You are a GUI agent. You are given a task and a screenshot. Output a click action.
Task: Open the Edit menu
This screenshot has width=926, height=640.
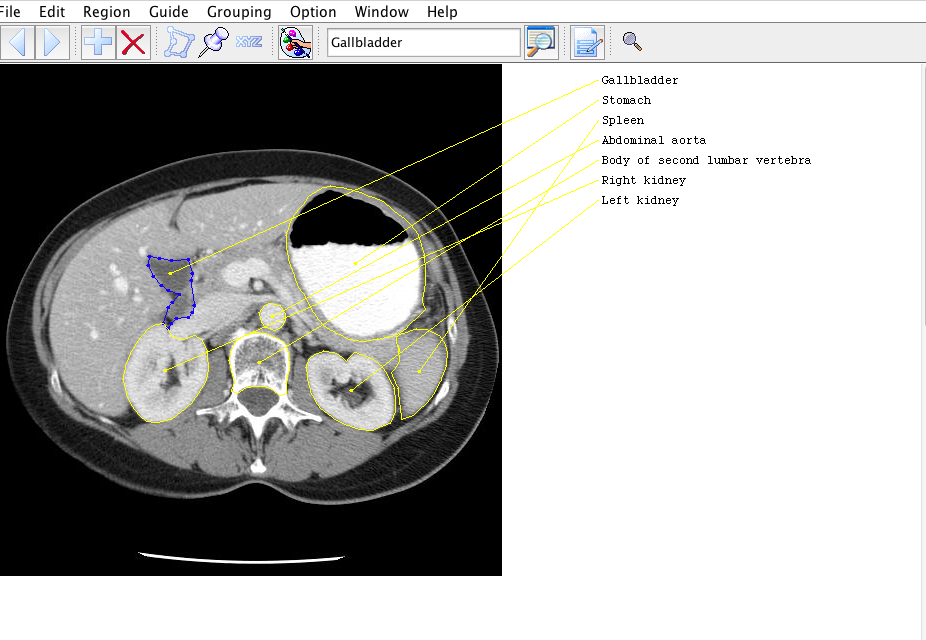(x=52, y=12)
